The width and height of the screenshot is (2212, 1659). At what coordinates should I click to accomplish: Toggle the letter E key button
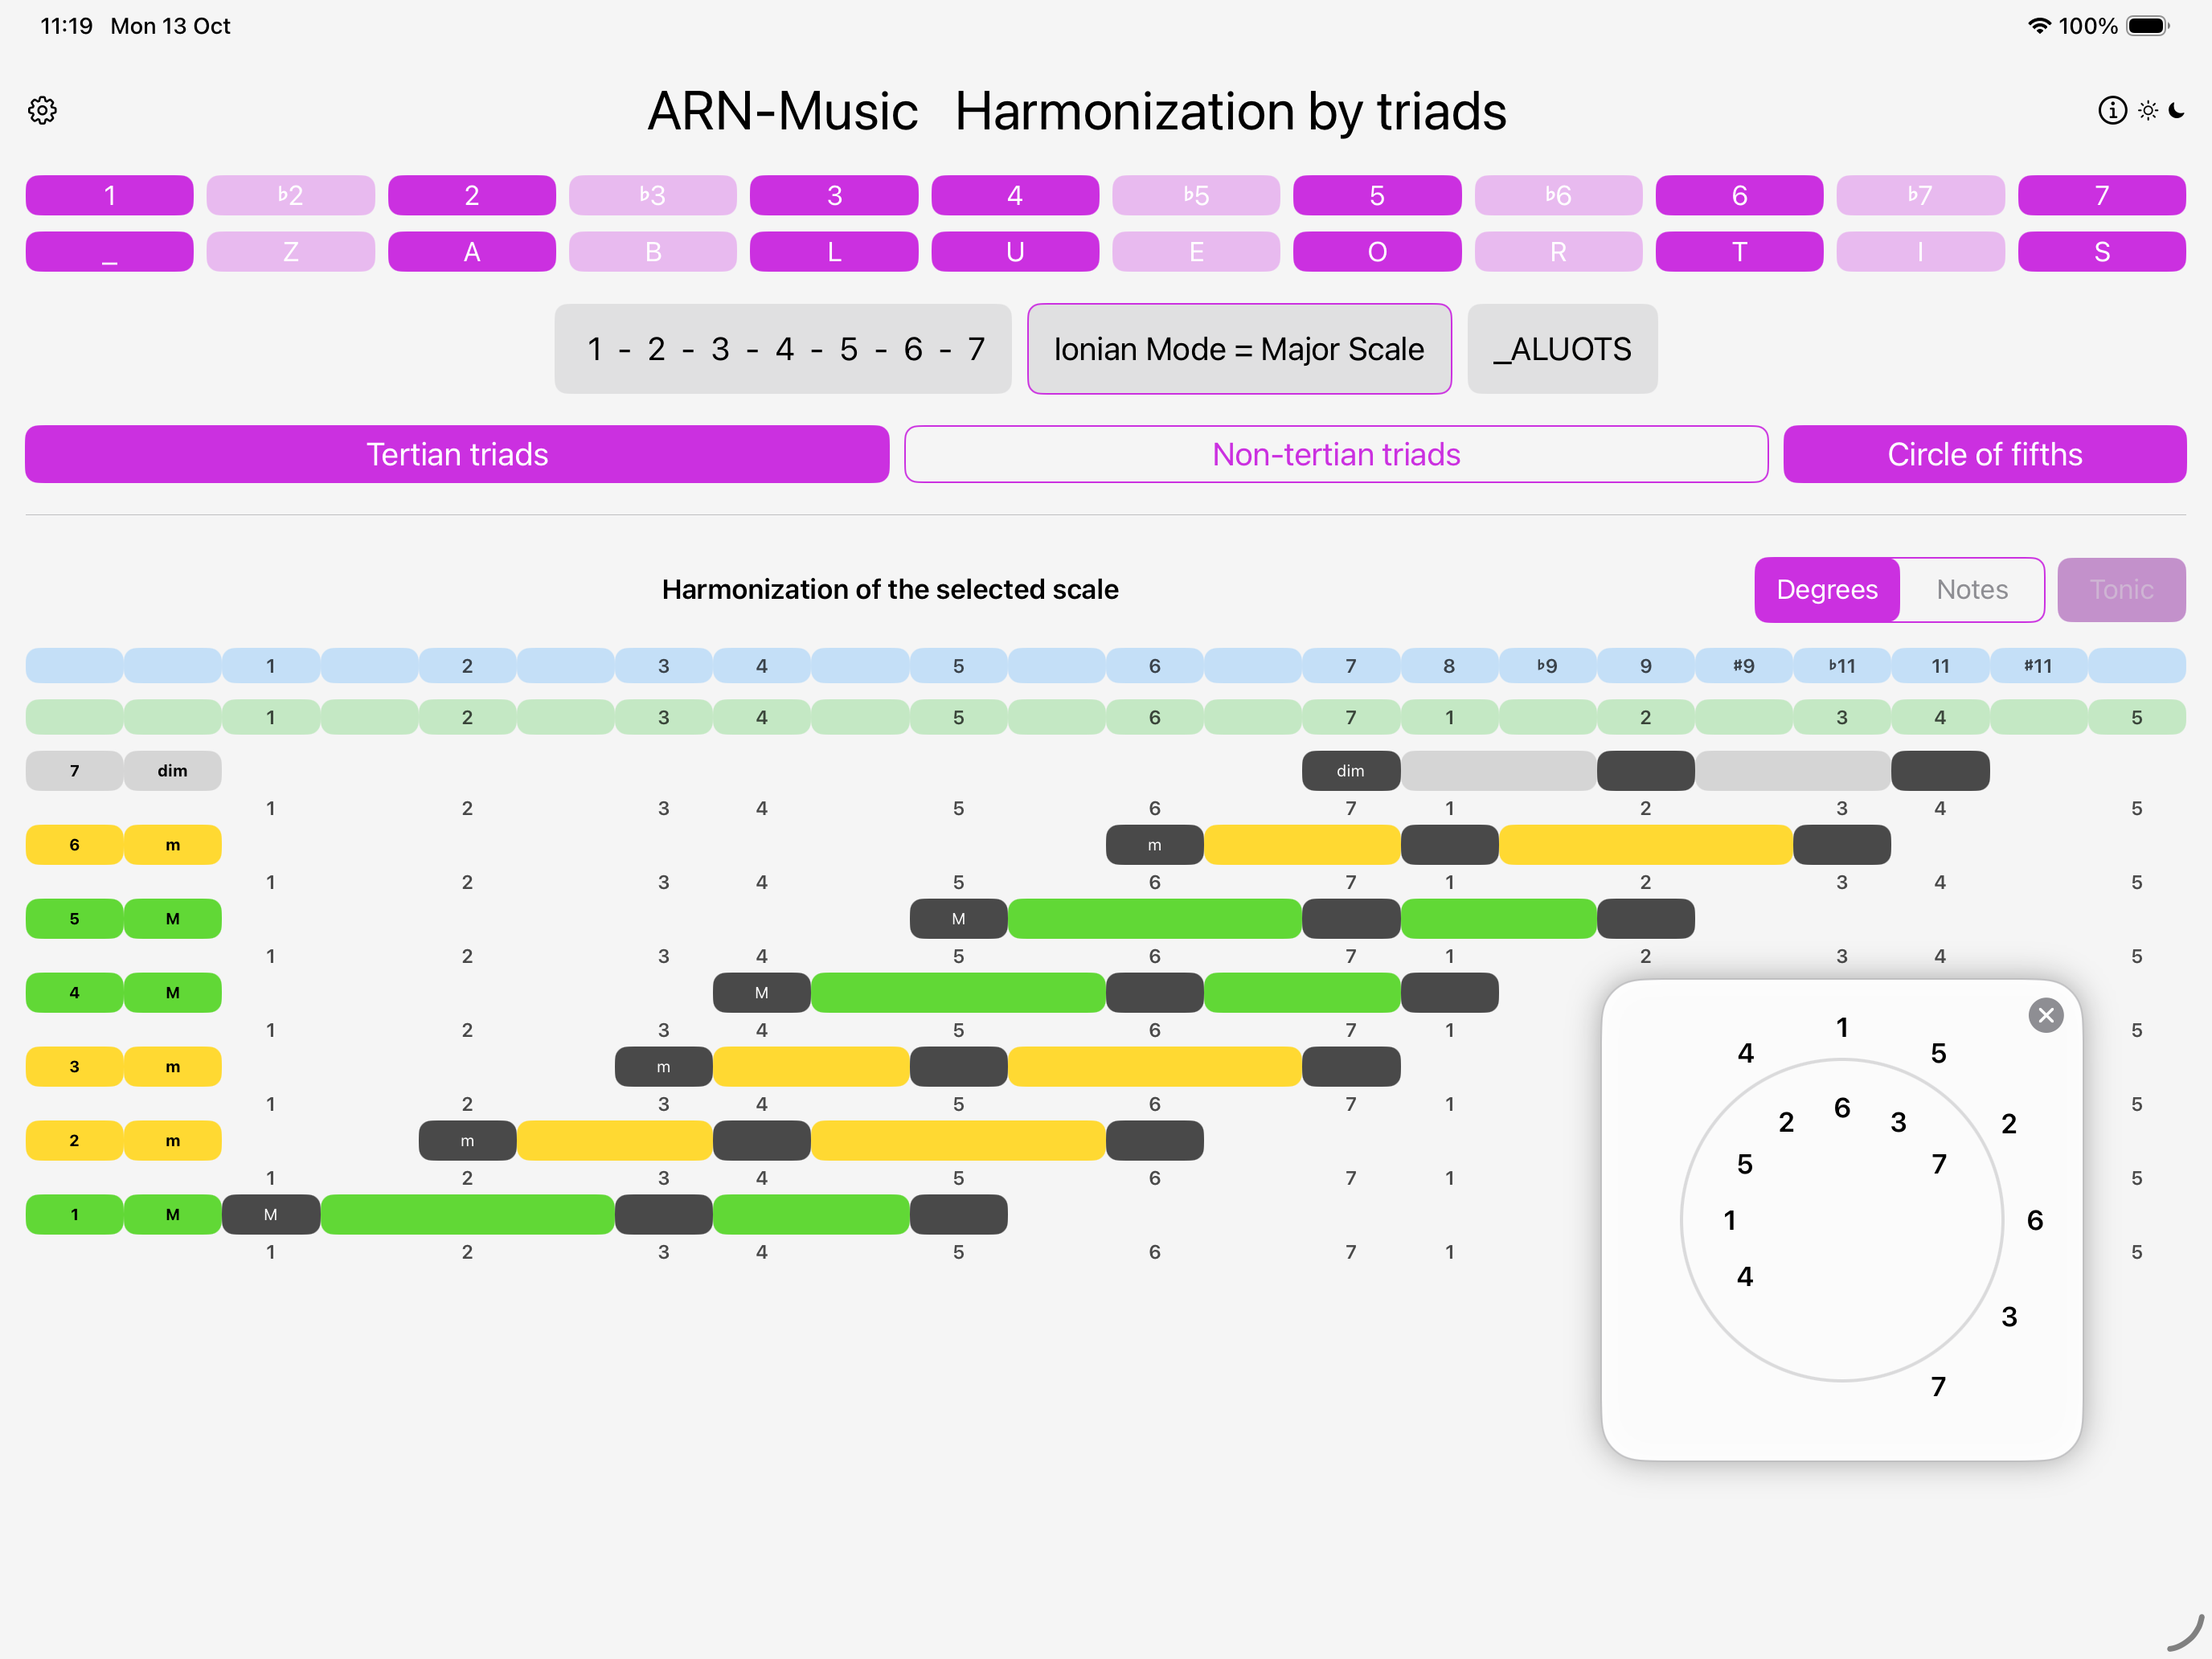[1195, 252]
